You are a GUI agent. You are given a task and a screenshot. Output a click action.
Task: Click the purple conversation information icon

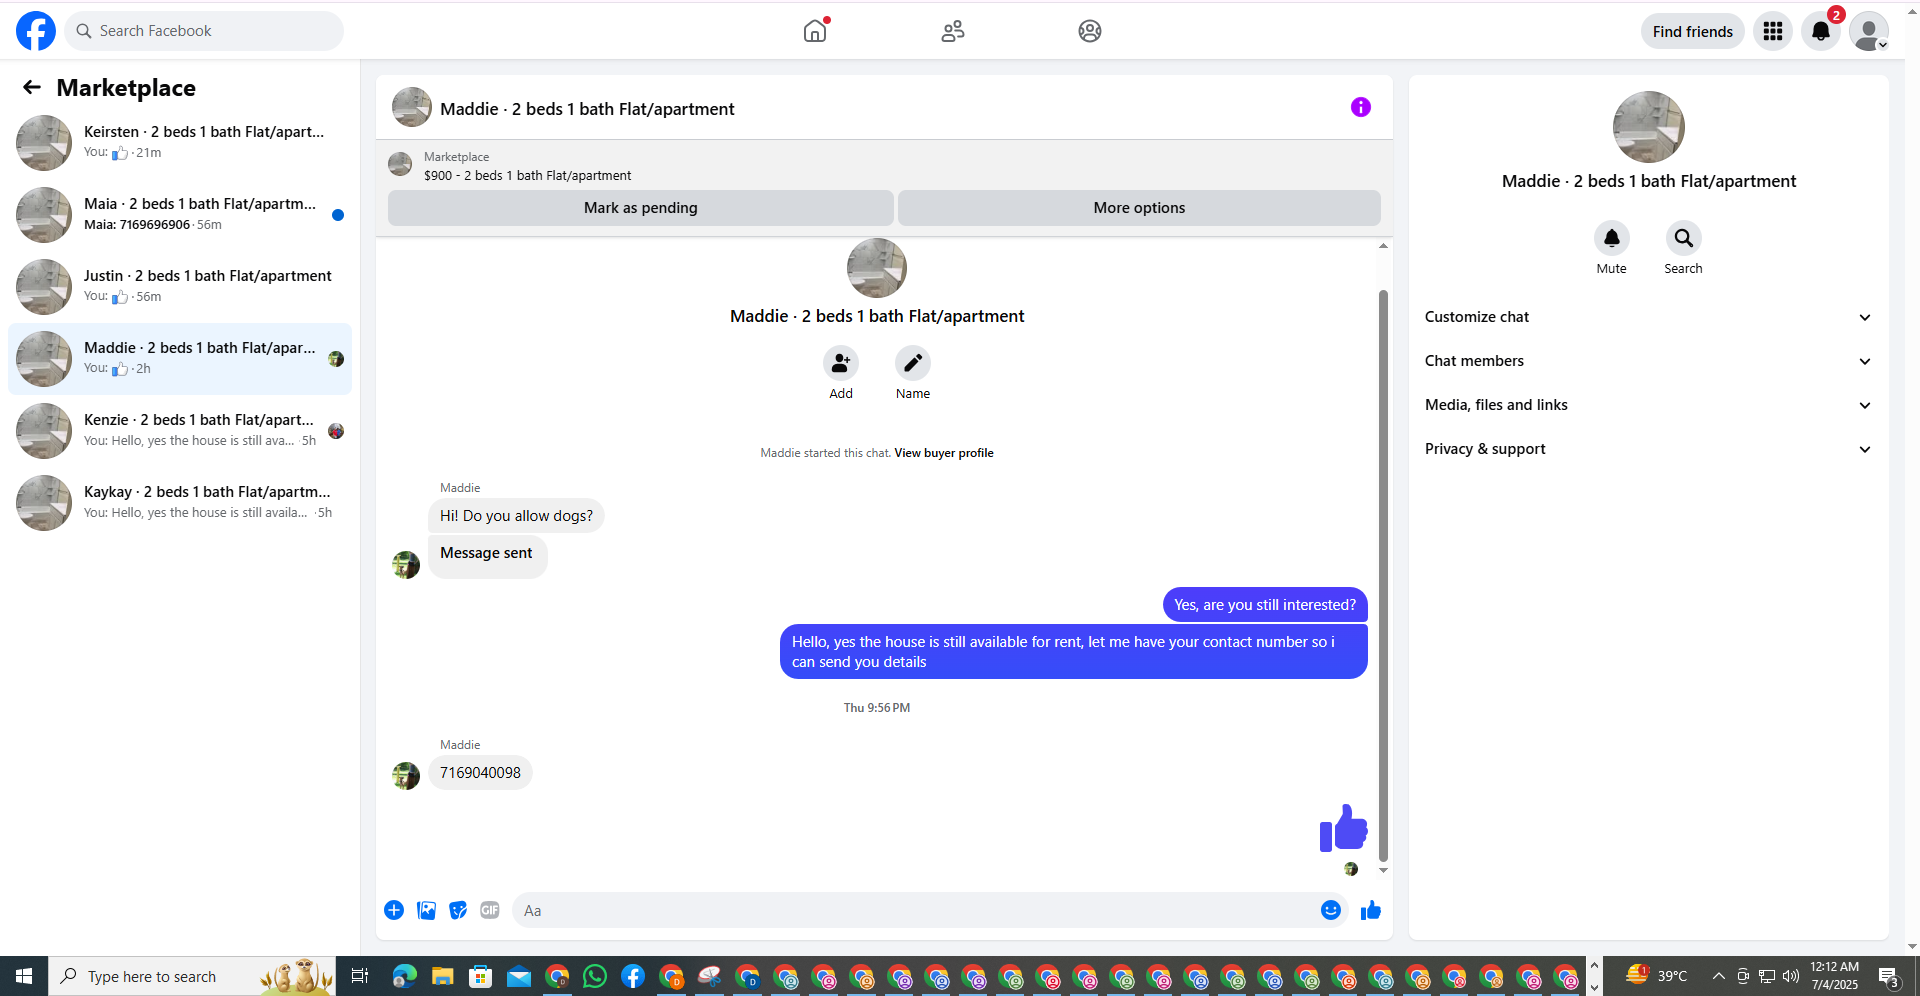click(x=1361, y=107)
